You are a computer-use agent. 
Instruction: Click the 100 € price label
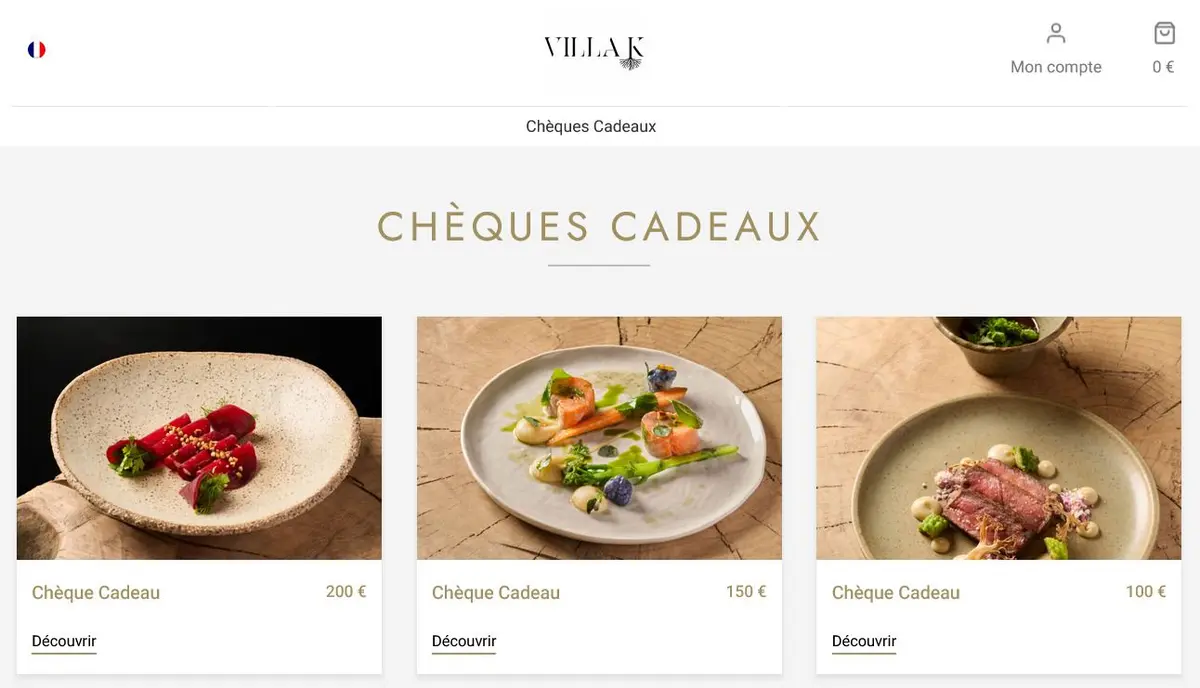coord(1146,591)
